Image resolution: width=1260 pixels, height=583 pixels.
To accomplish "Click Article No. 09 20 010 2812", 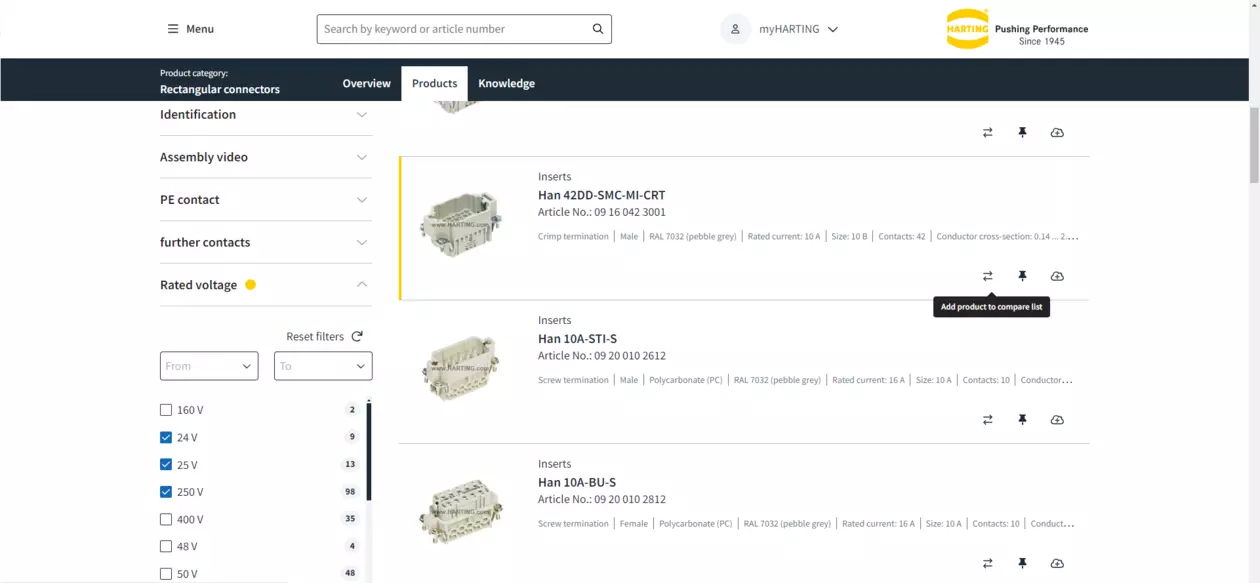I will (601, 499).
